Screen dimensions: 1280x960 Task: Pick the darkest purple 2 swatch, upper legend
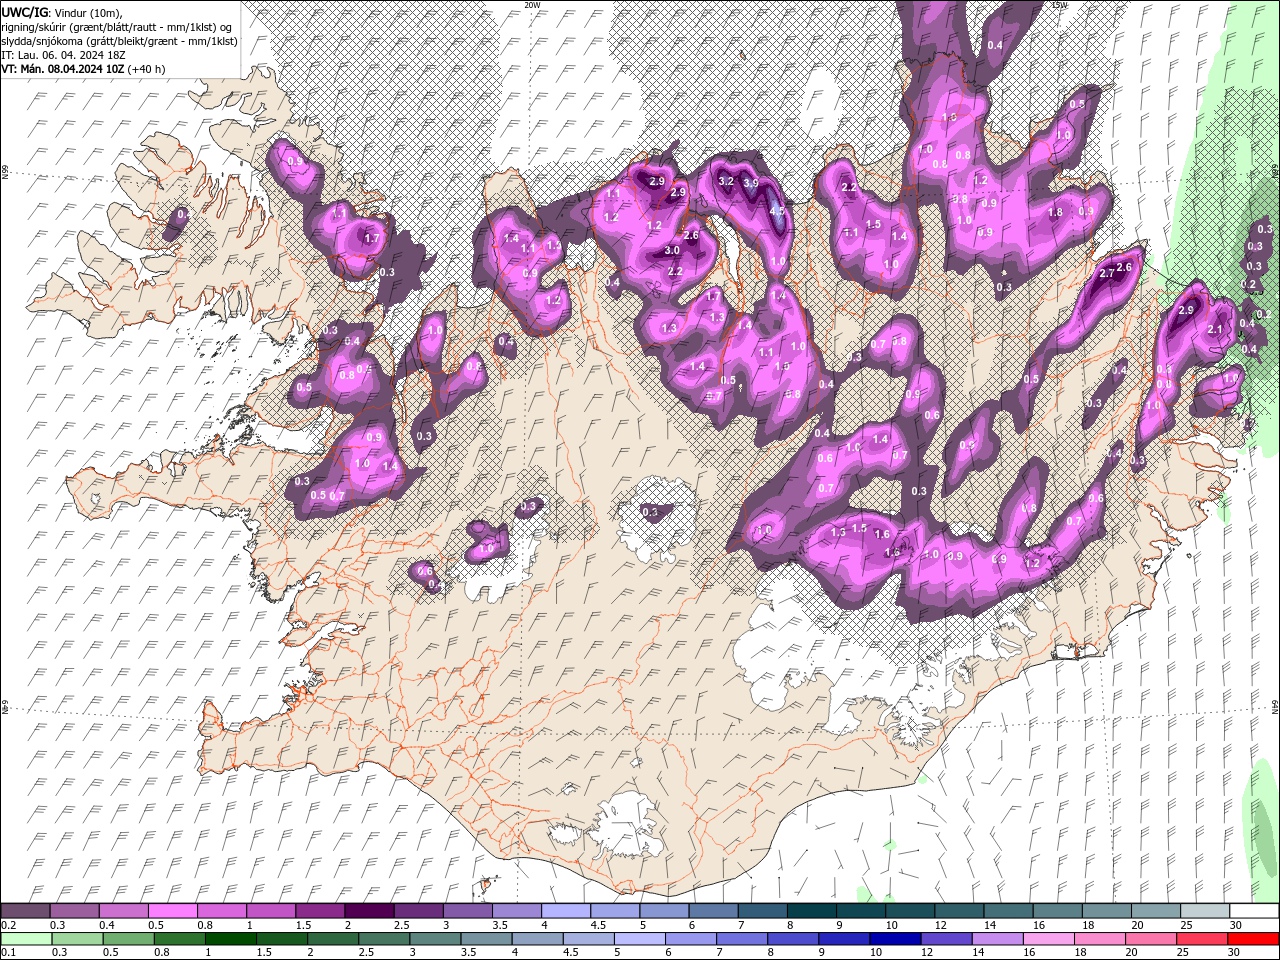click(369, 911)
